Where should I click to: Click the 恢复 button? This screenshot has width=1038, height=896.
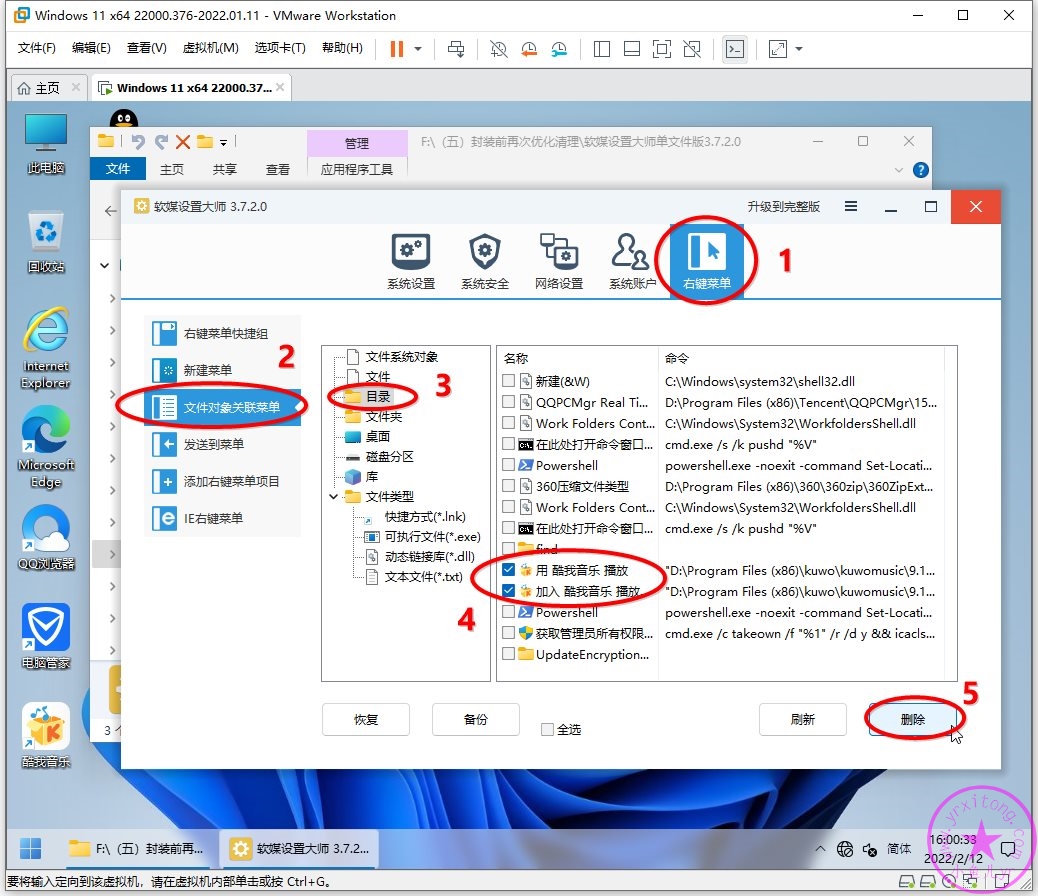(x=365, y=719)
